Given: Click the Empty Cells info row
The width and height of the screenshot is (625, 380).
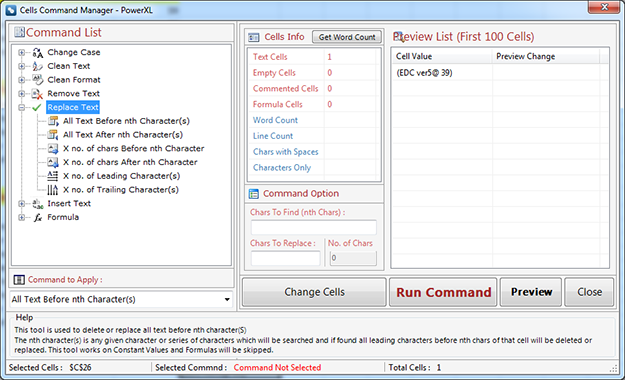Looking at the screenshot, I should coord(314,73).
